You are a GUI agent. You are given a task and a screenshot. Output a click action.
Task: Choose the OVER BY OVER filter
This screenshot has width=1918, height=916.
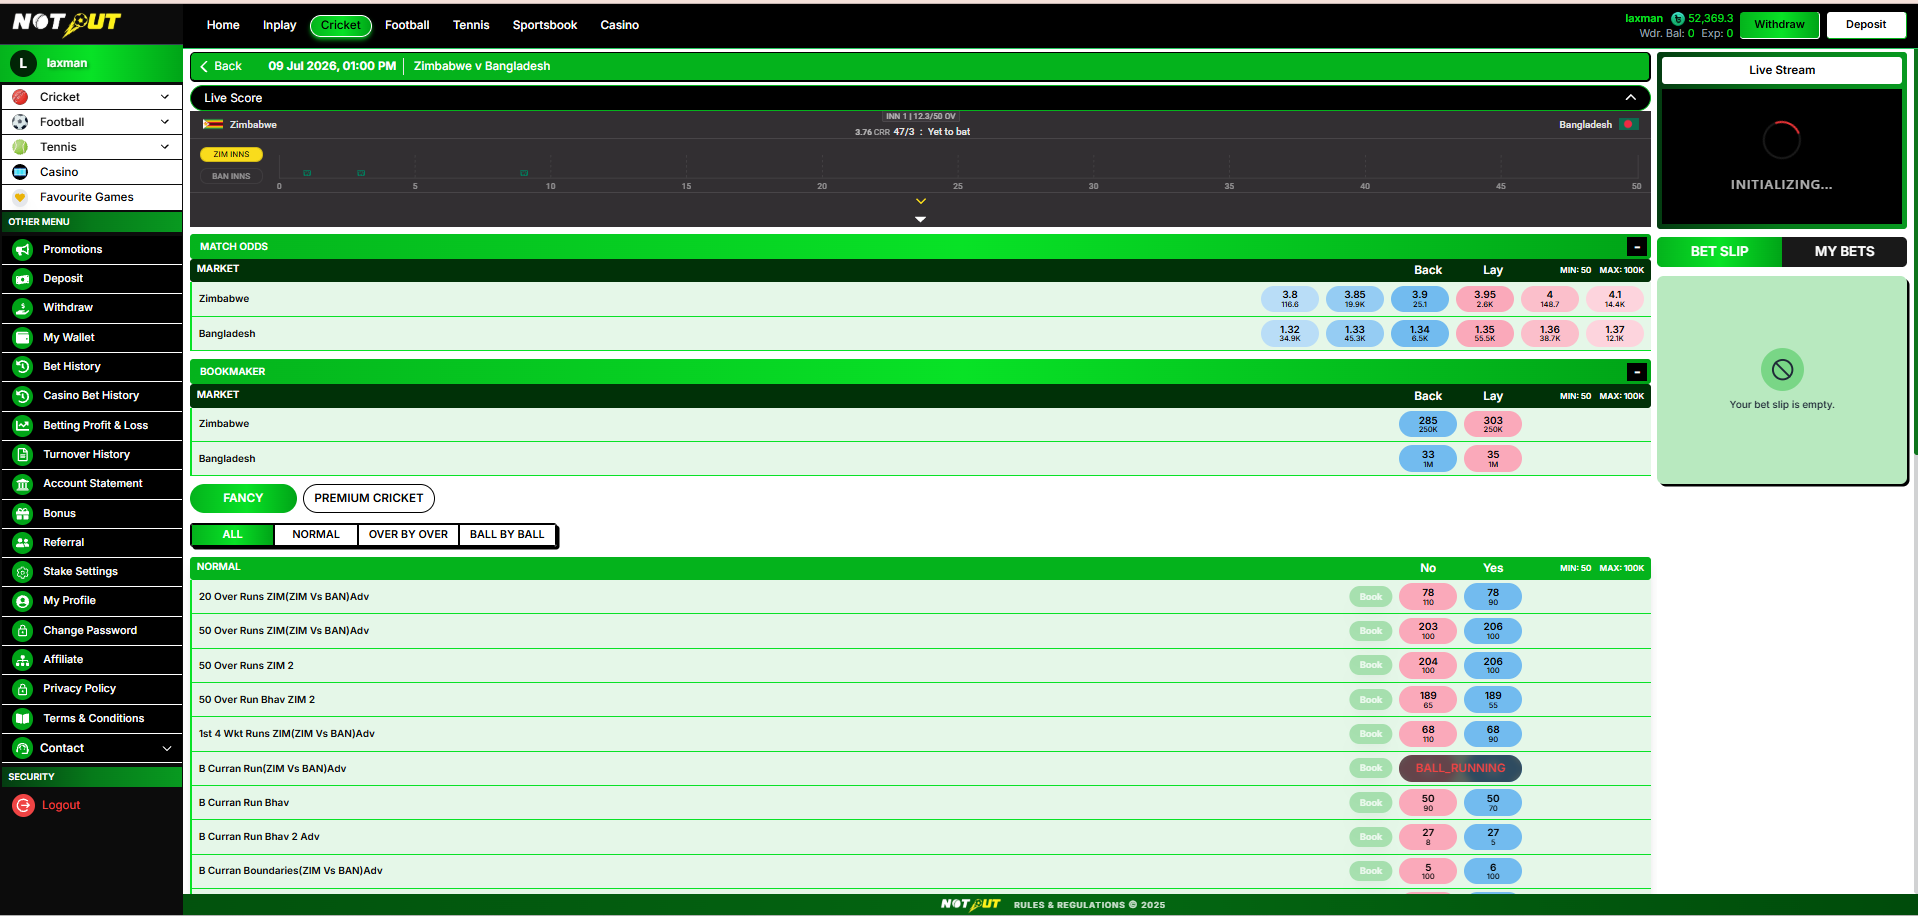tap(408, 535)
